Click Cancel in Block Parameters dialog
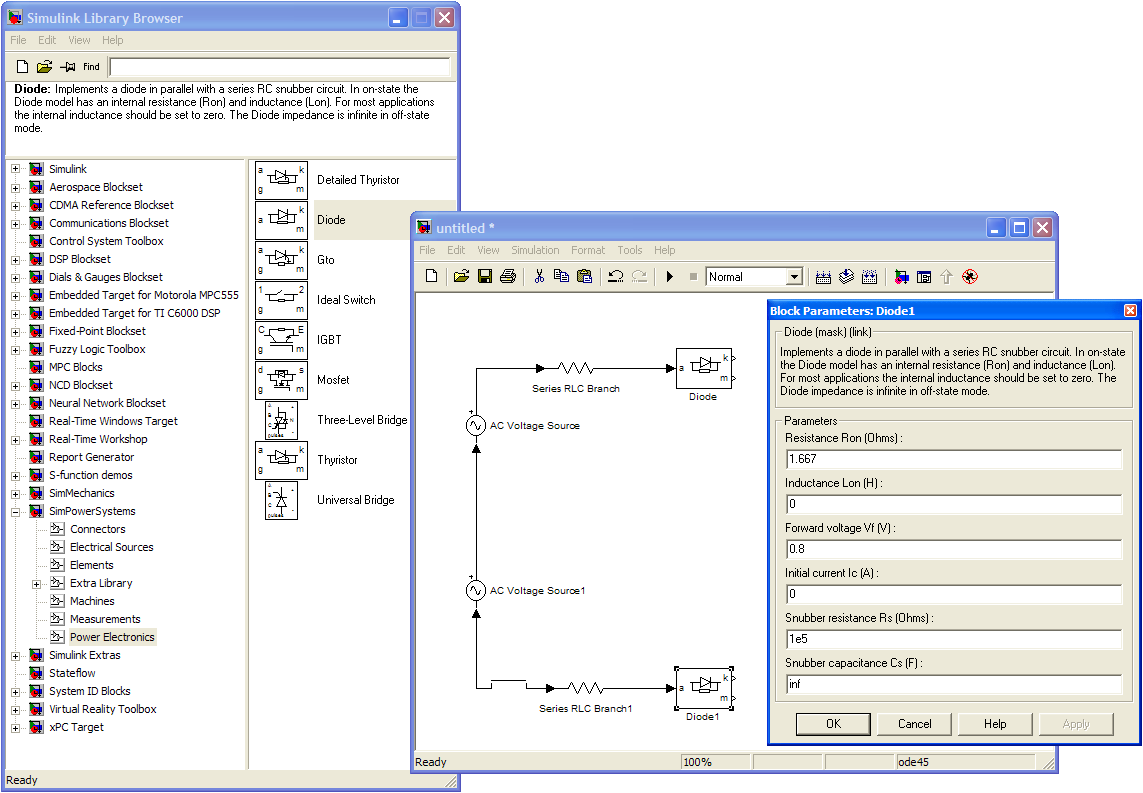The image size is (1143, 793). tap(914, 724)
